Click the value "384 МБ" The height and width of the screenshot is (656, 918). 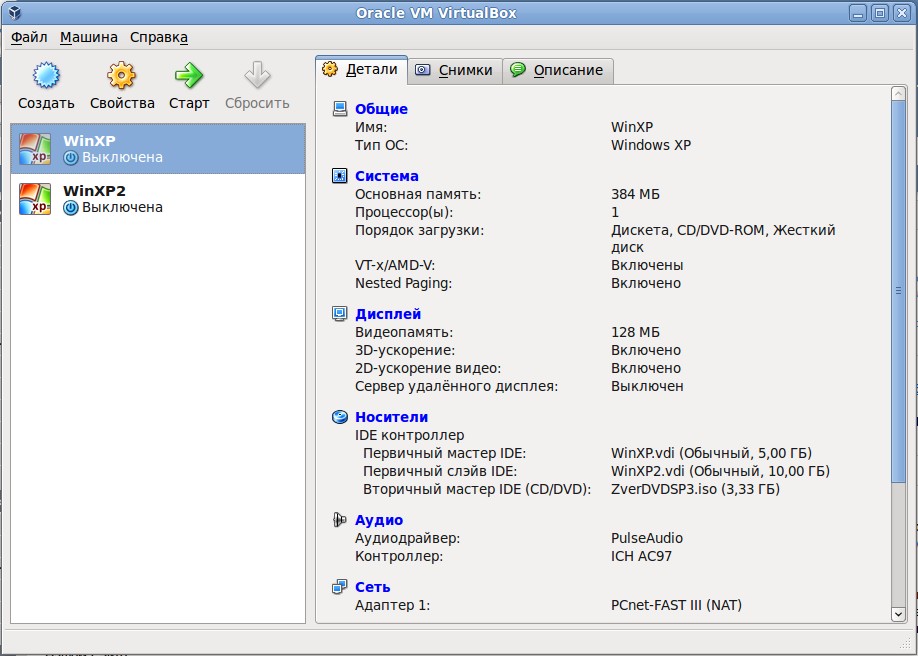pyautogui.click(x=635, y=194)
